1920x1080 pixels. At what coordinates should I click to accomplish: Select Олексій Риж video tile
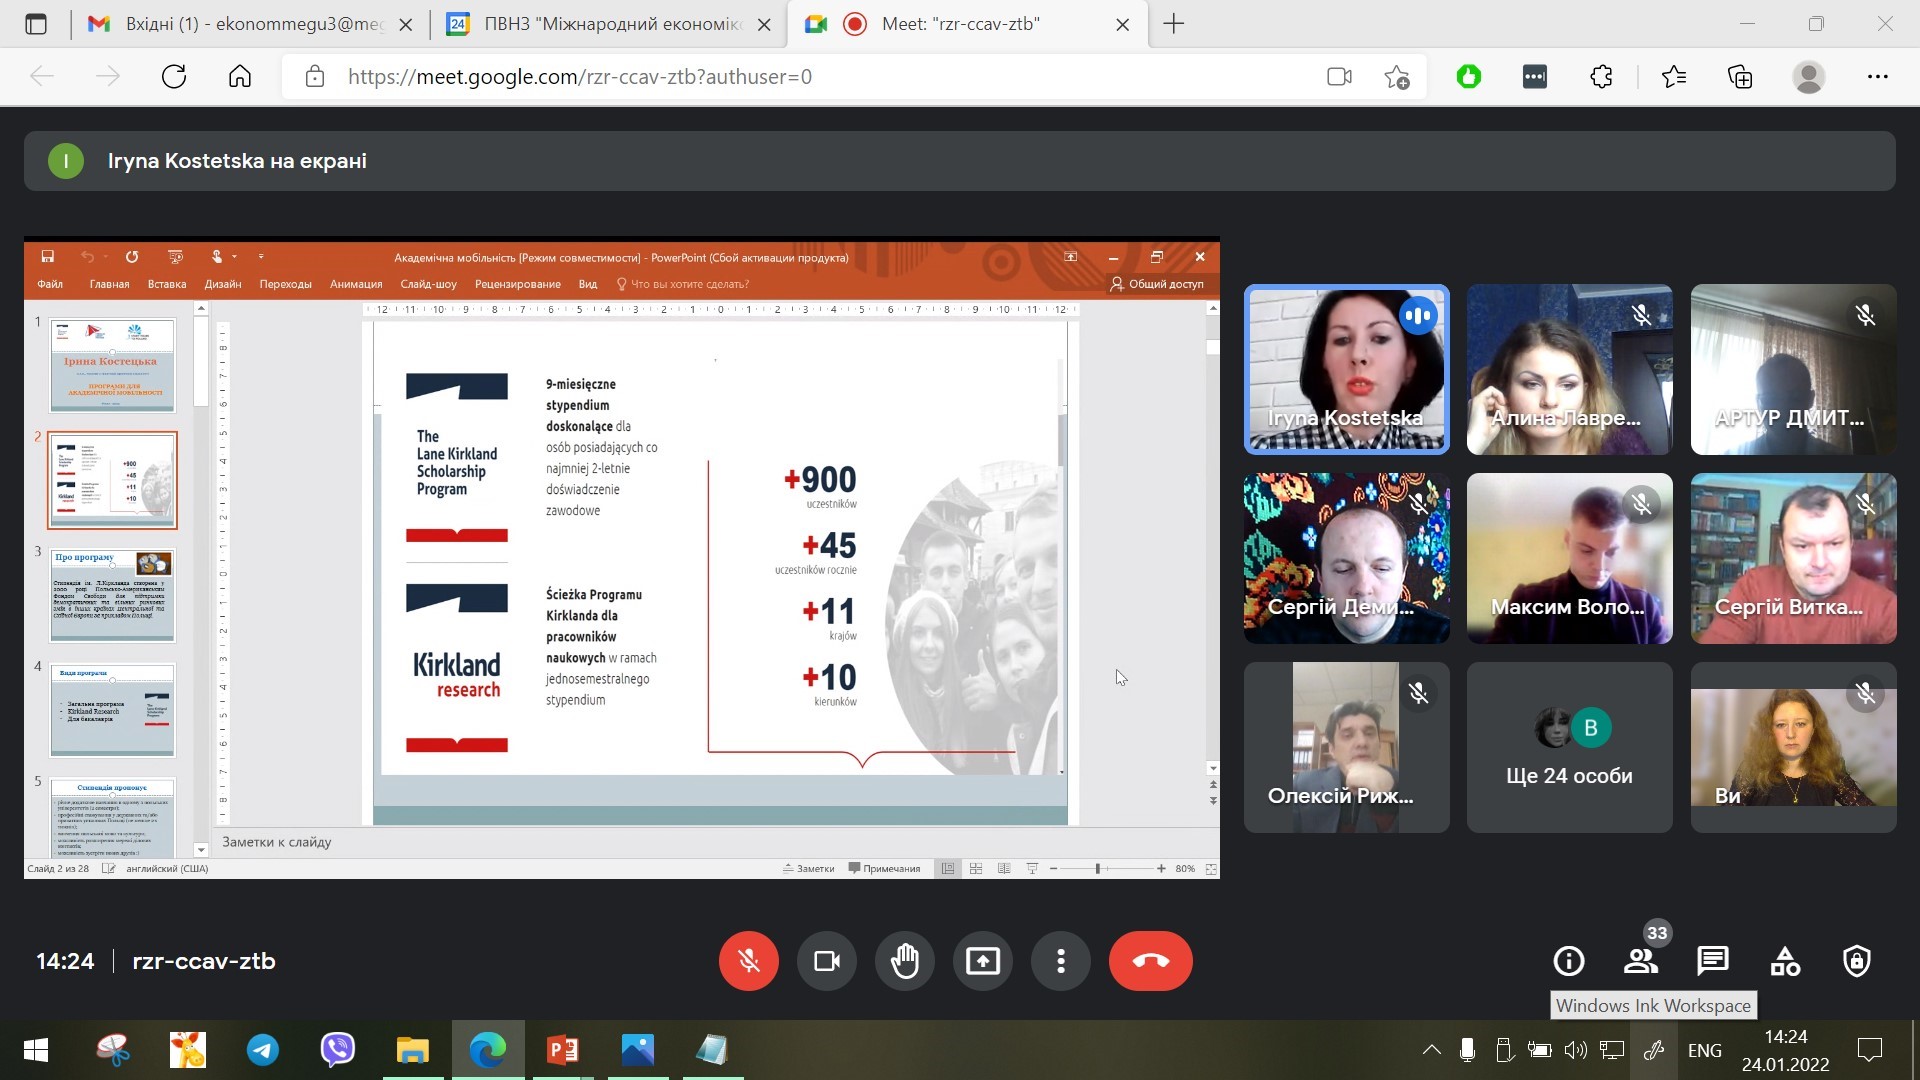(x=1346, y=747)
